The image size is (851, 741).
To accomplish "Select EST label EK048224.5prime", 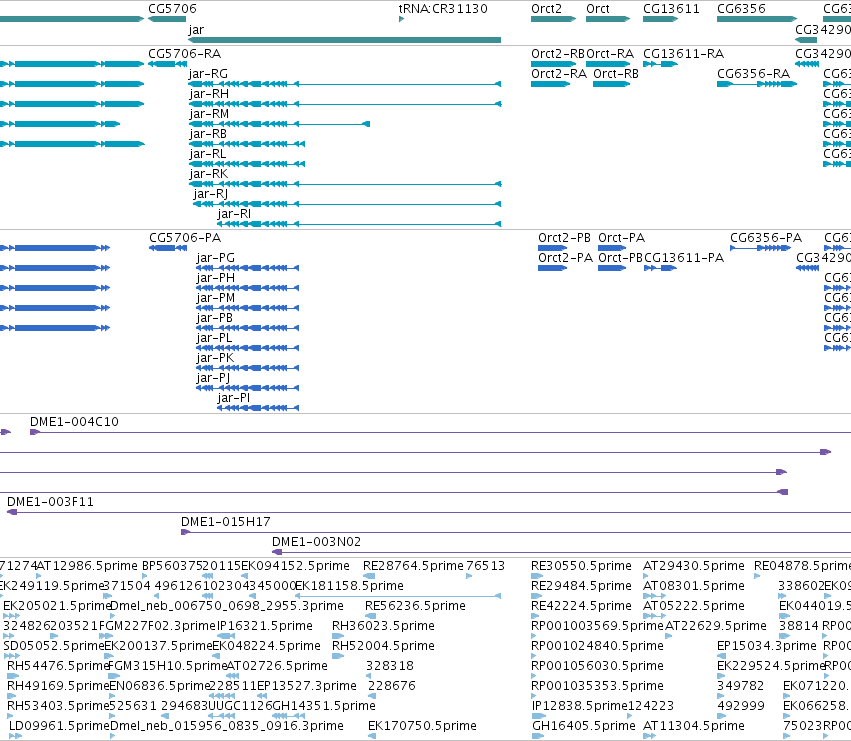I will [x=266, y=646].
